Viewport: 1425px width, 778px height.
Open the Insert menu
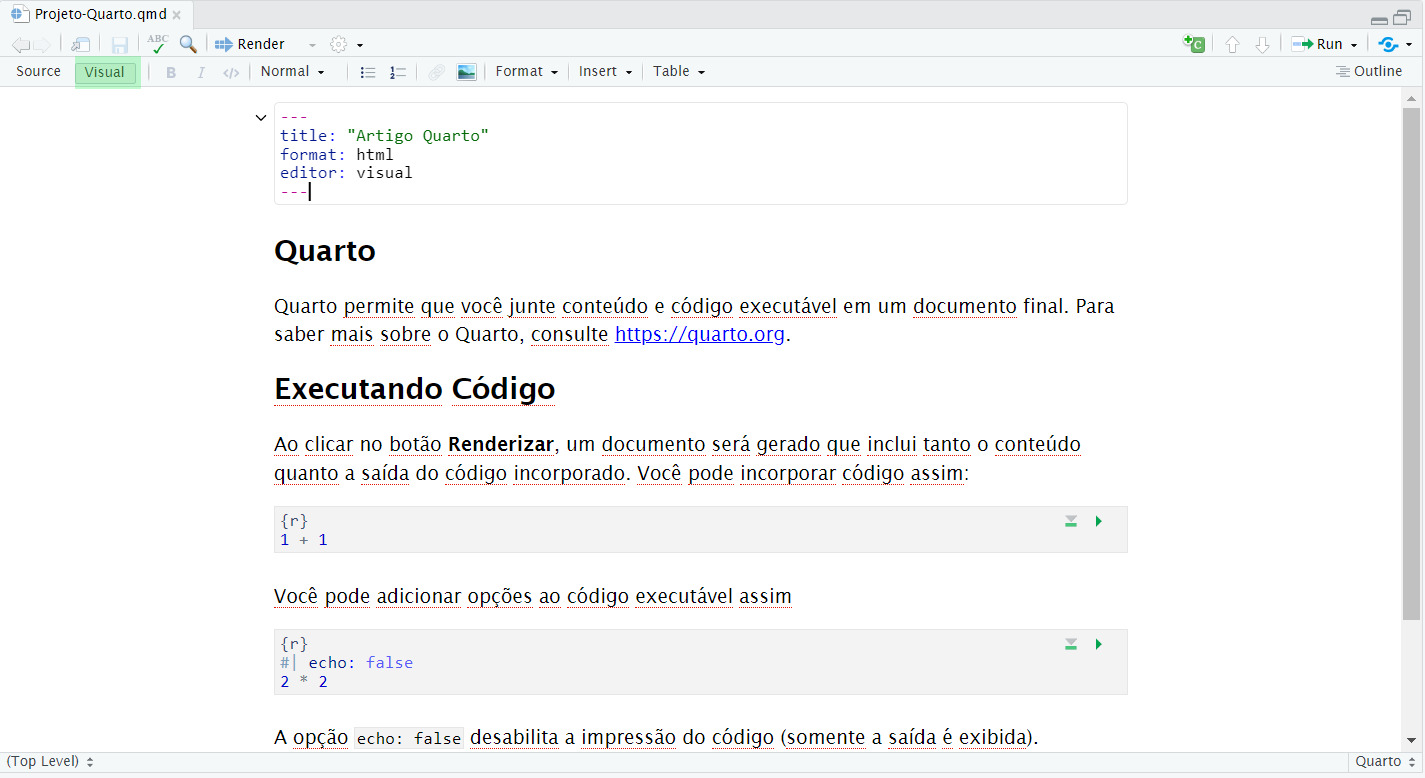click(x=606, y=71)
